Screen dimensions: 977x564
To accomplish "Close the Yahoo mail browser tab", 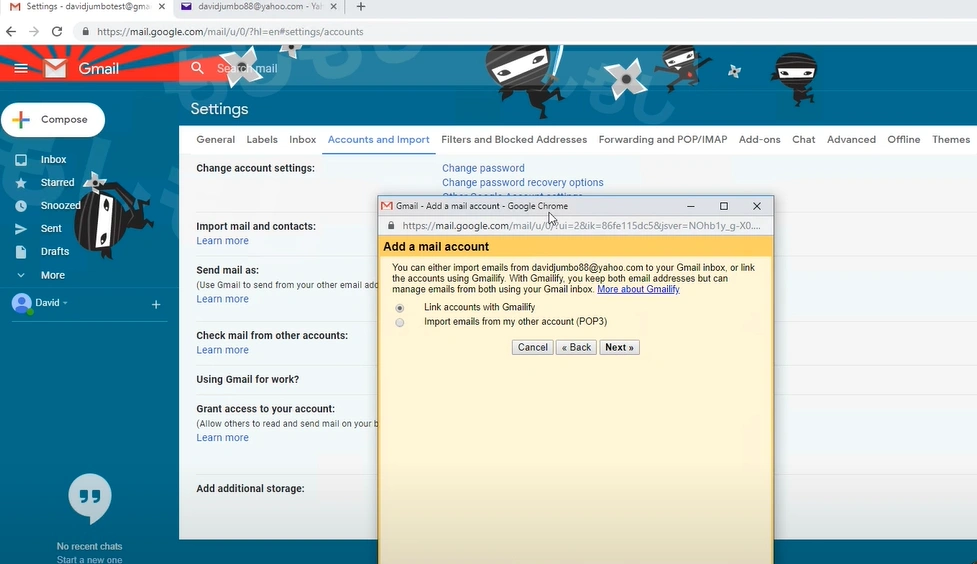I will point(333,7).
